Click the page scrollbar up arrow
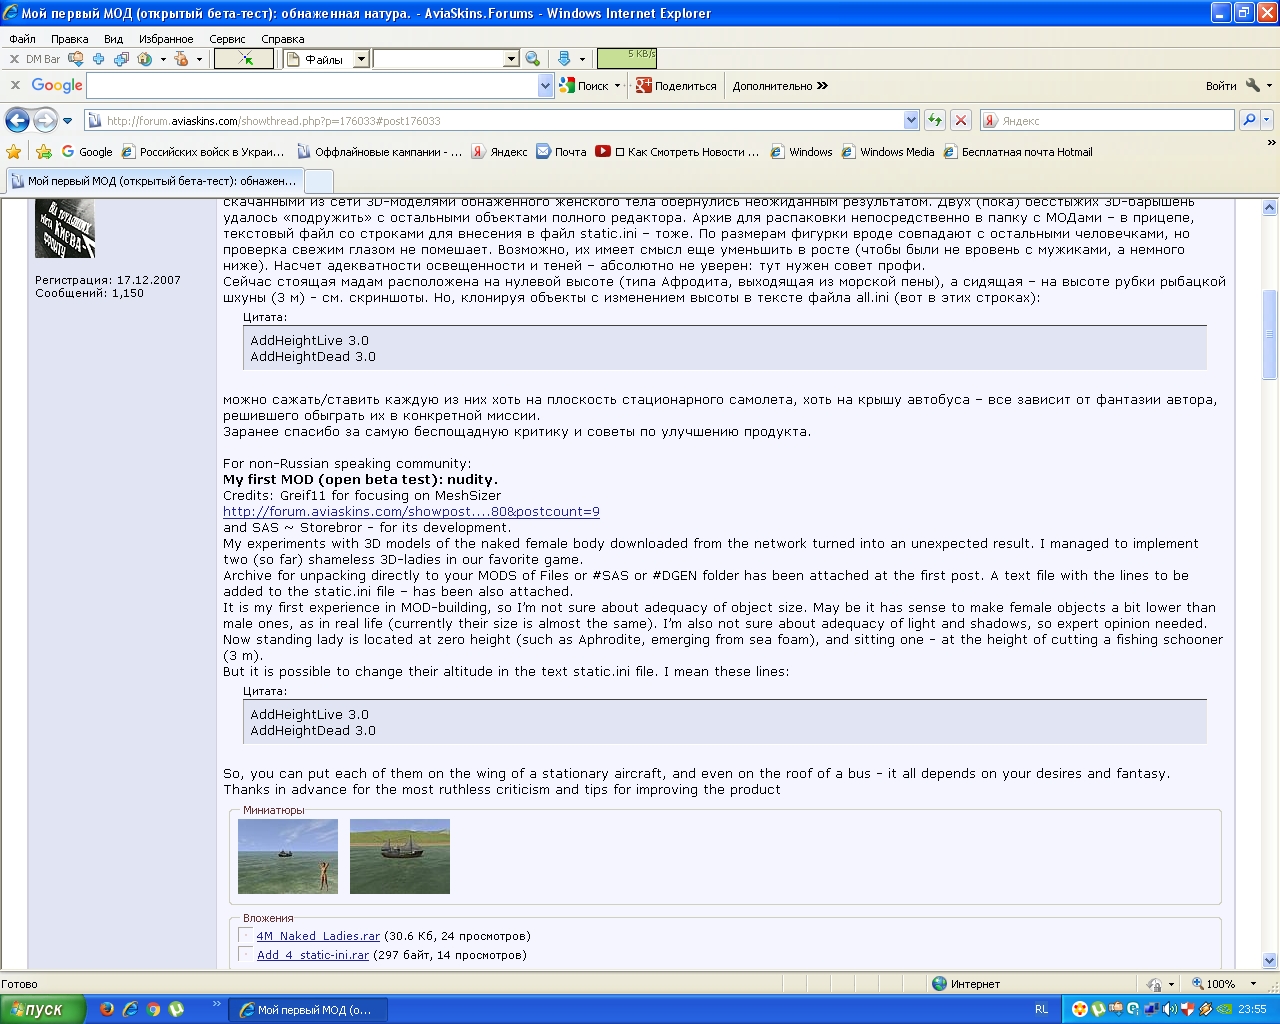The height and width of the screenshot is (1024, 1280). coord(1270,207)
